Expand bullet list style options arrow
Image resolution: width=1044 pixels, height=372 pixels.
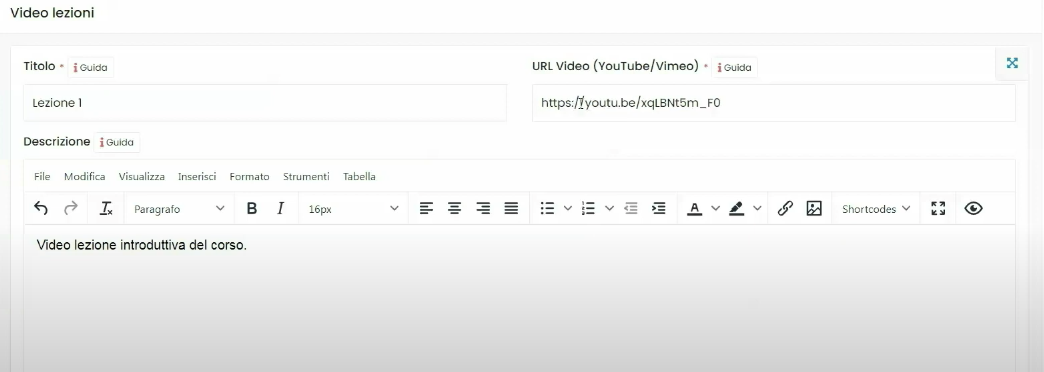click(x=568, y=209)
